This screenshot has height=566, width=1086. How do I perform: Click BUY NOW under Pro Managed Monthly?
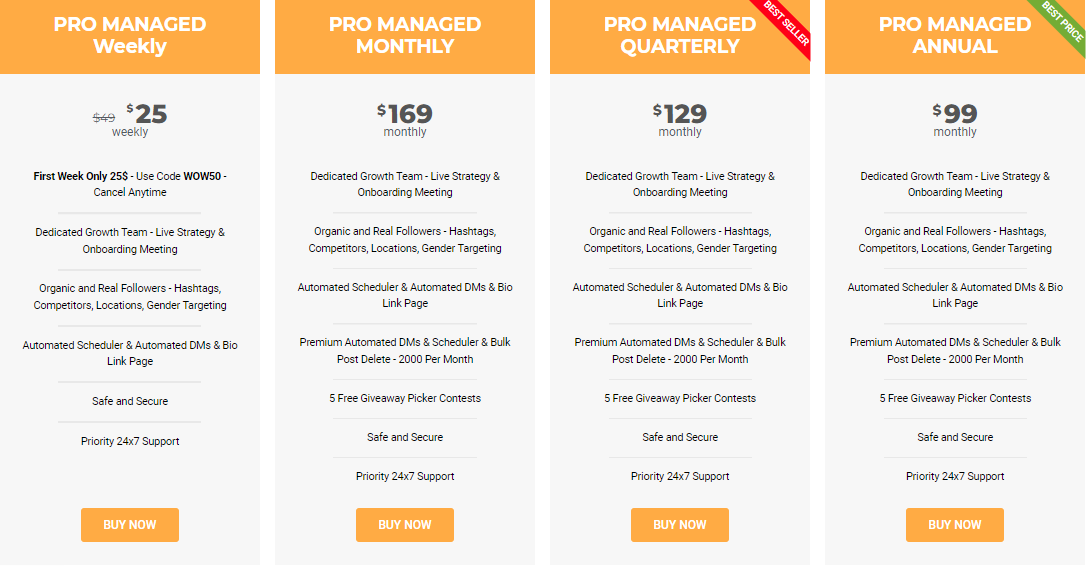click(x=404, y=525)
